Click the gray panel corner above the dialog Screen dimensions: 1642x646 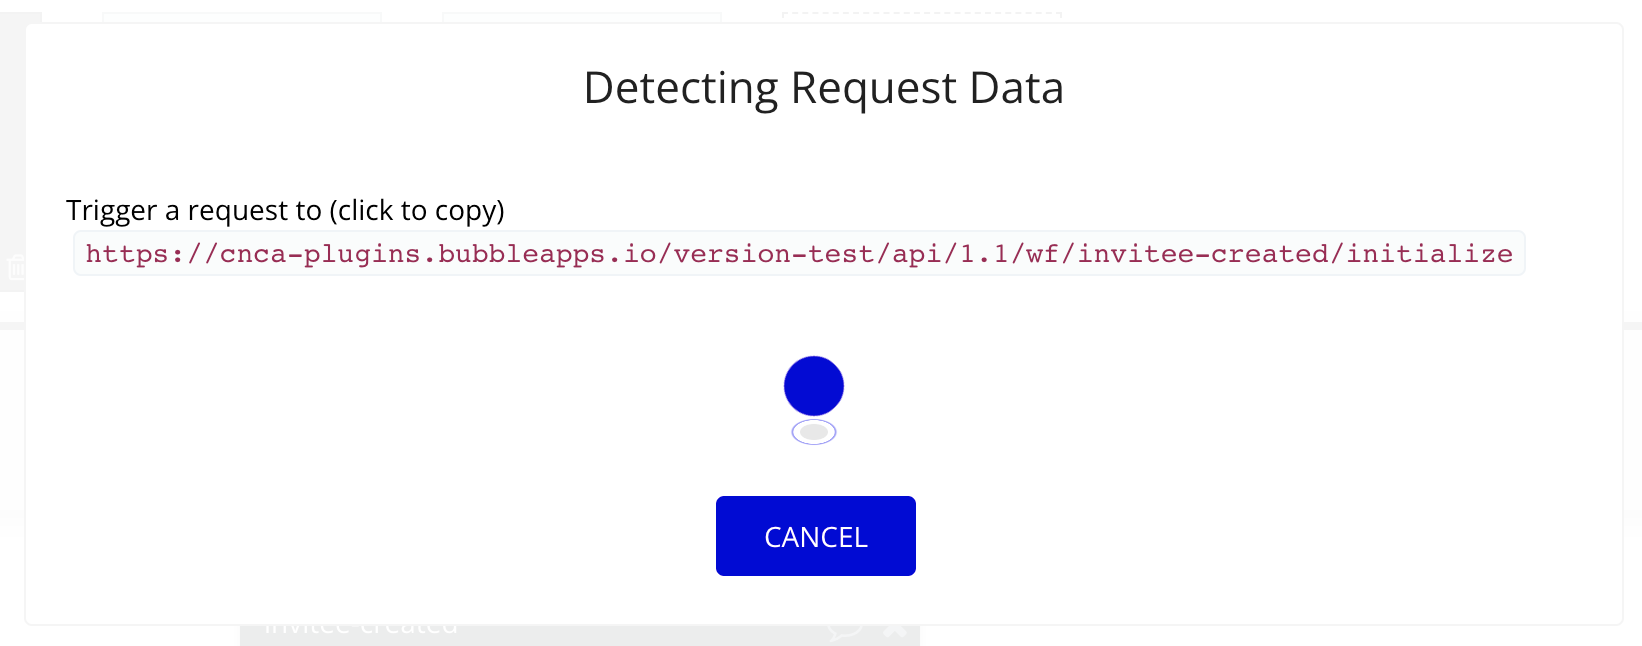pyautogui.click(x=20, y=18)
